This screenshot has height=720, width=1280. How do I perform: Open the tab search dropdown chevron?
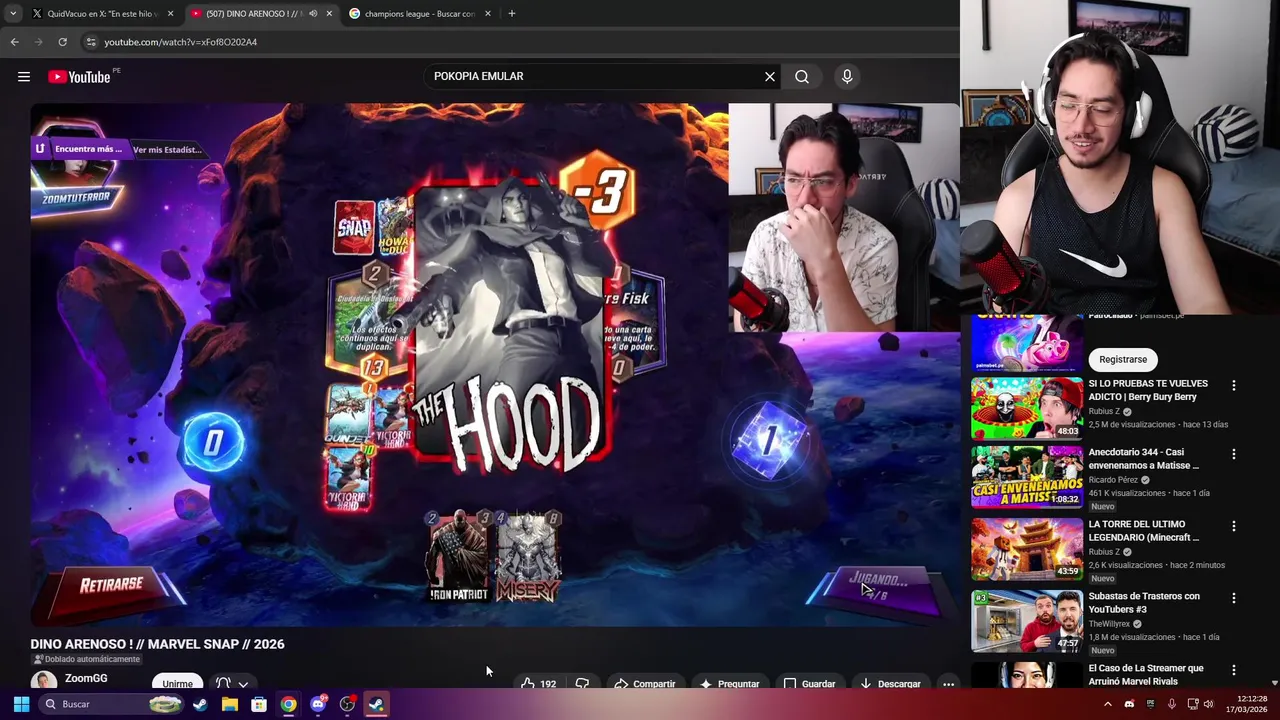coord(13,13)
